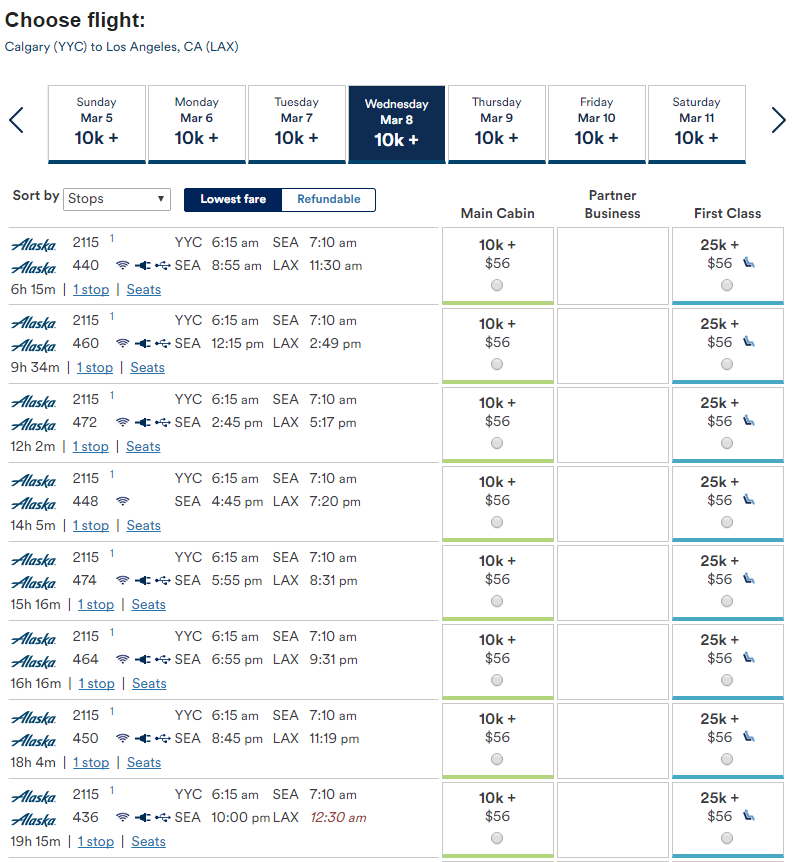
Task: Expand 1 stop details for 19h 15m flight
Action: (96, 841)
